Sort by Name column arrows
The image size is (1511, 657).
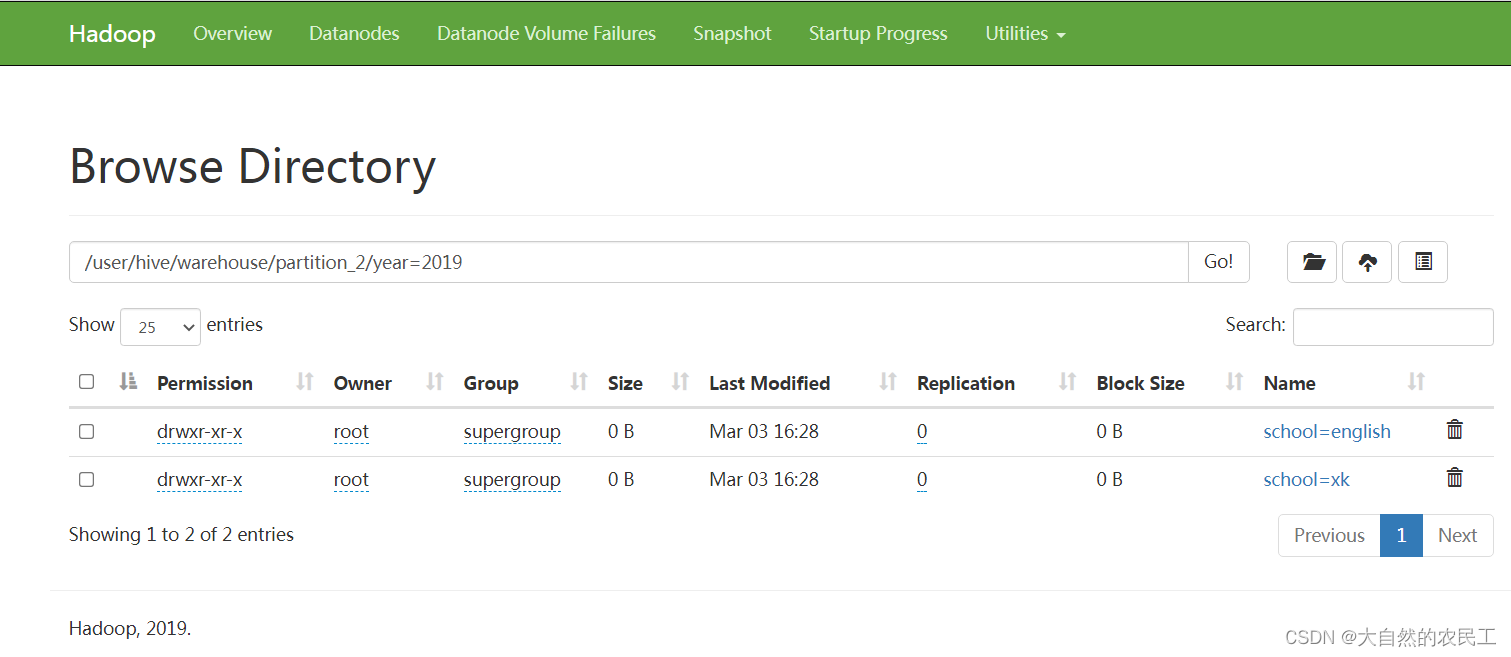(1416, 381)
